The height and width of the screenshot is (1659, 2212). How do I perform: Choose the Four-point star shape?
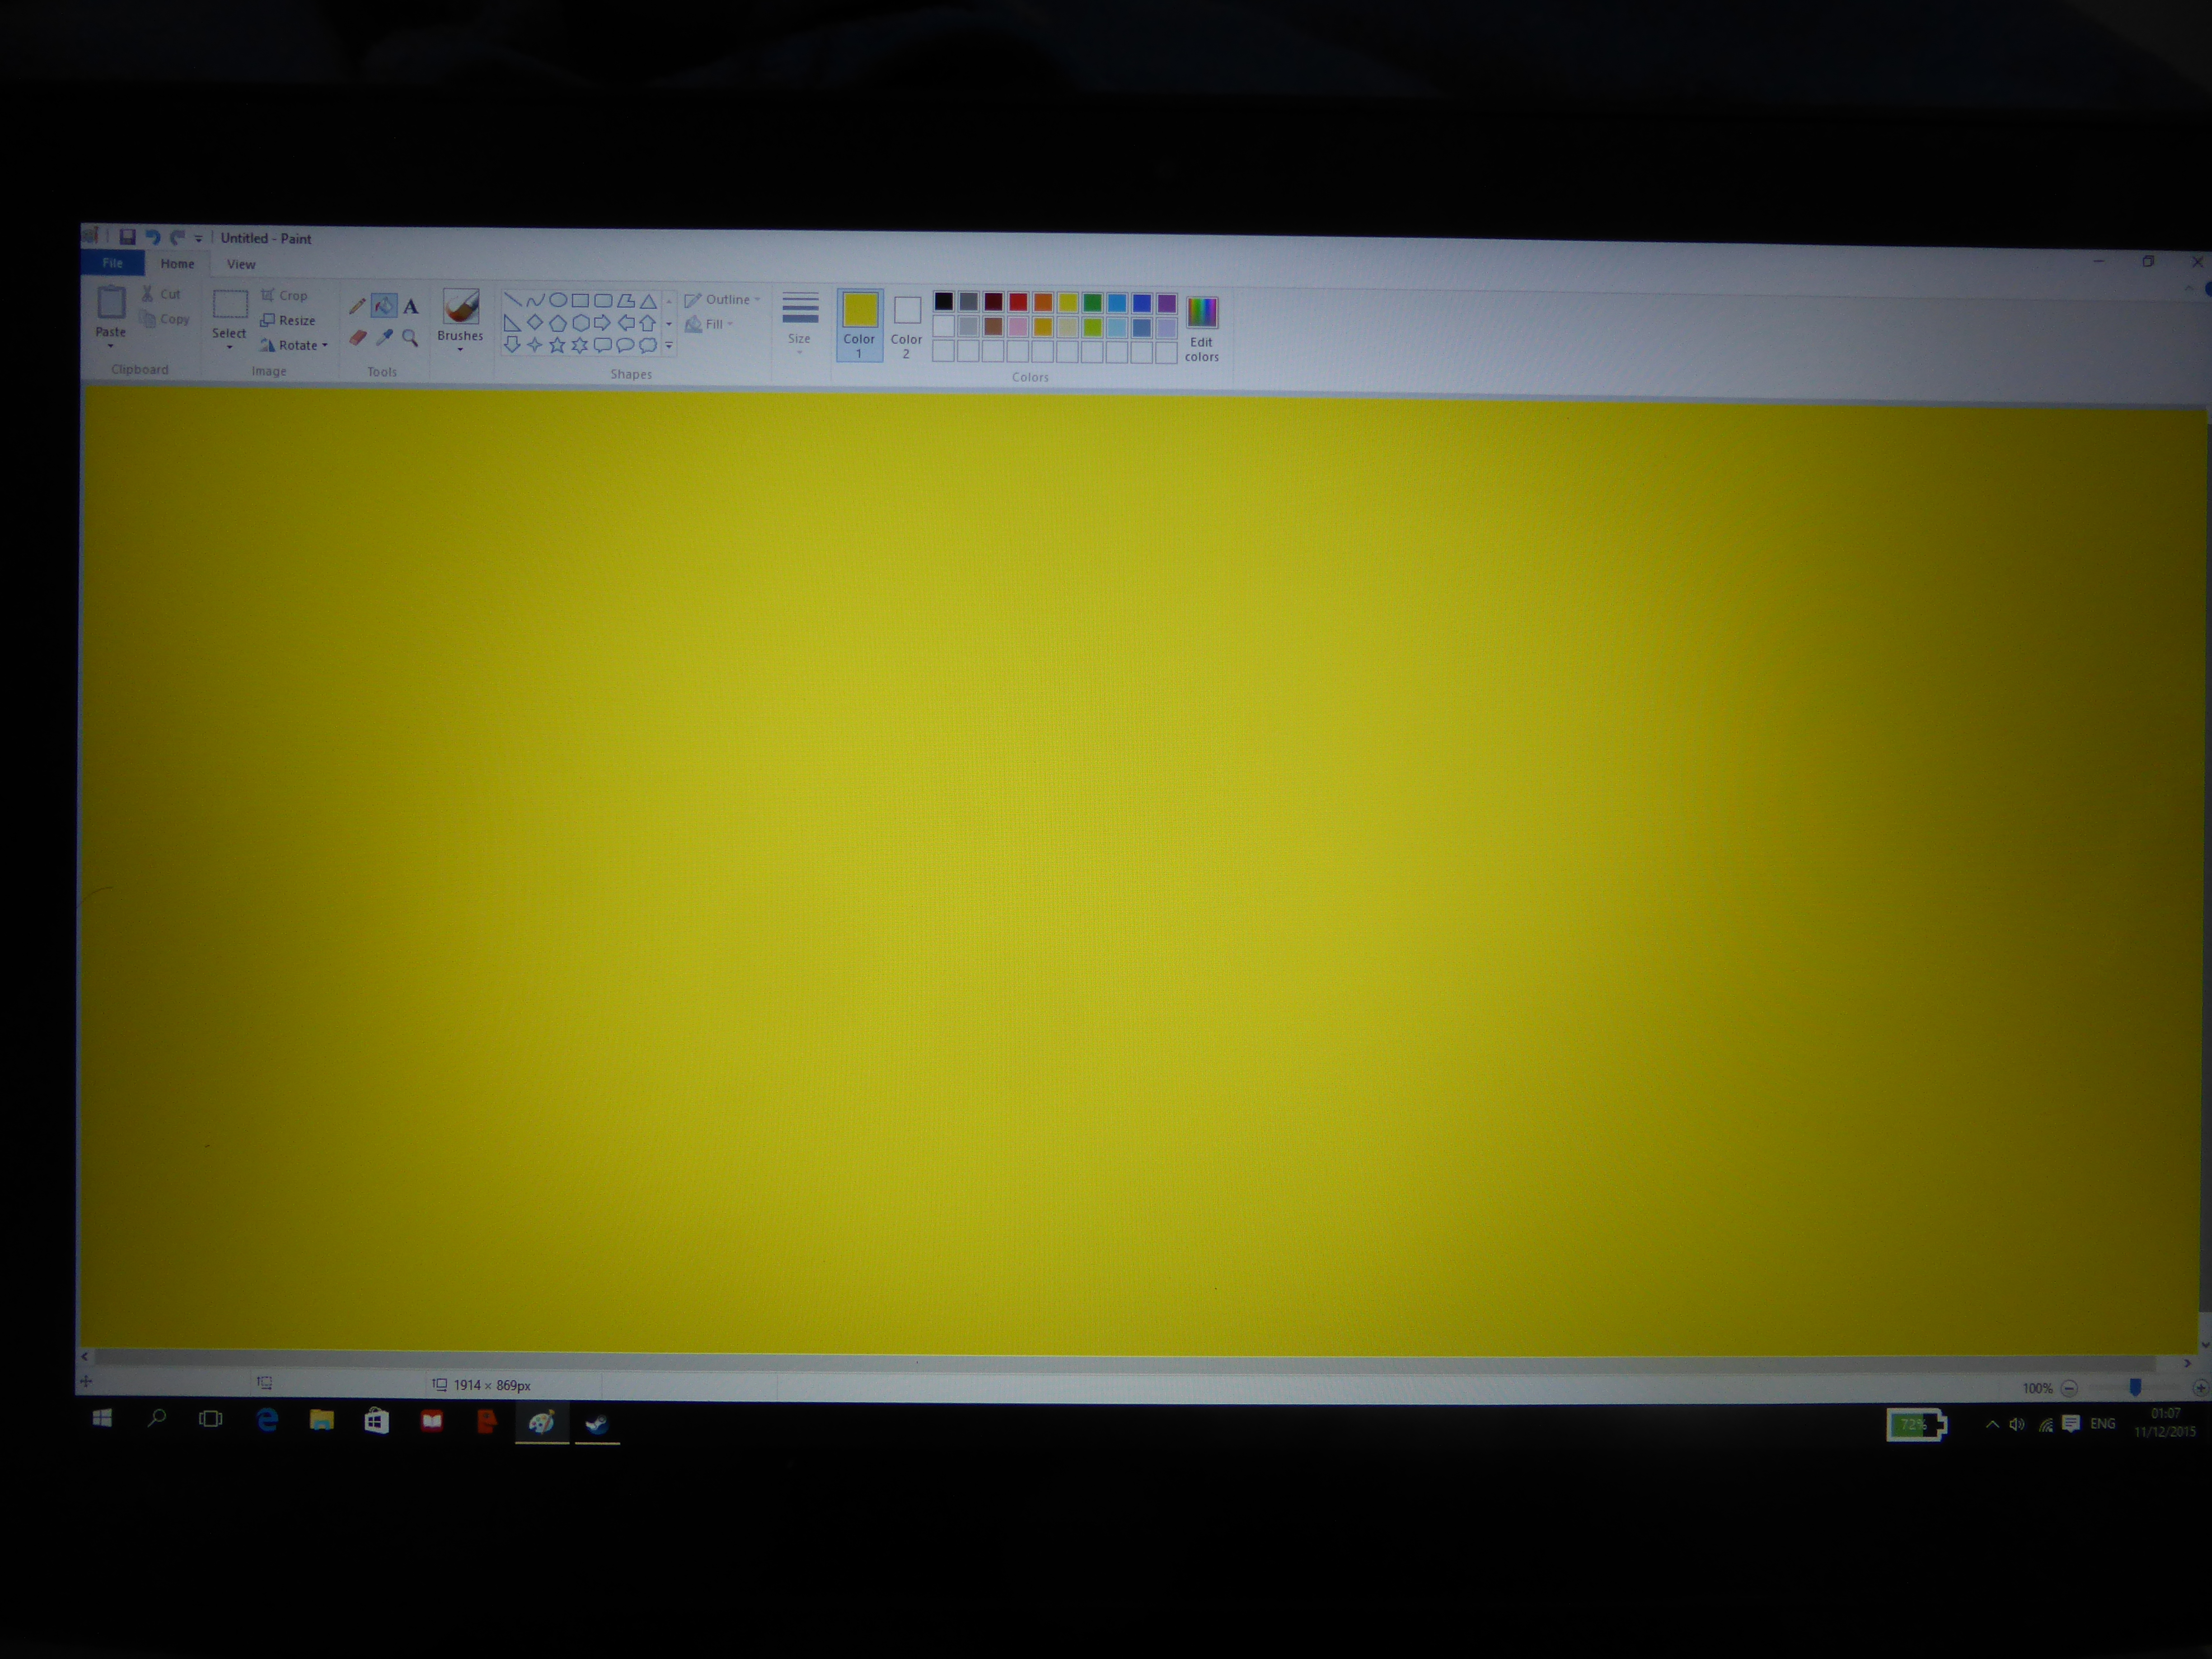coord(535,345)
